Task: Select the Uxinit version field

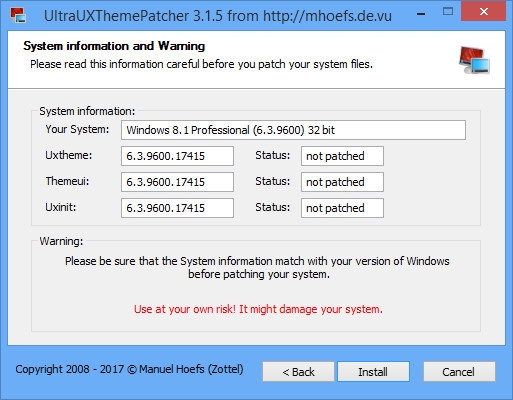Action: [177, 208]
